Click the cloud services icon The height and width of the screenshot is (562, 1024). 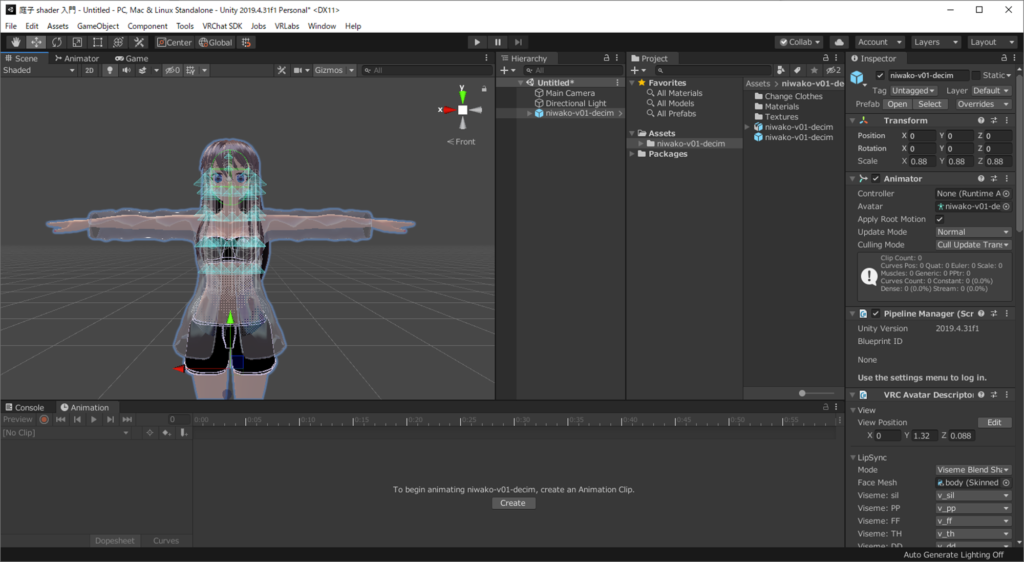click(839, 42)
